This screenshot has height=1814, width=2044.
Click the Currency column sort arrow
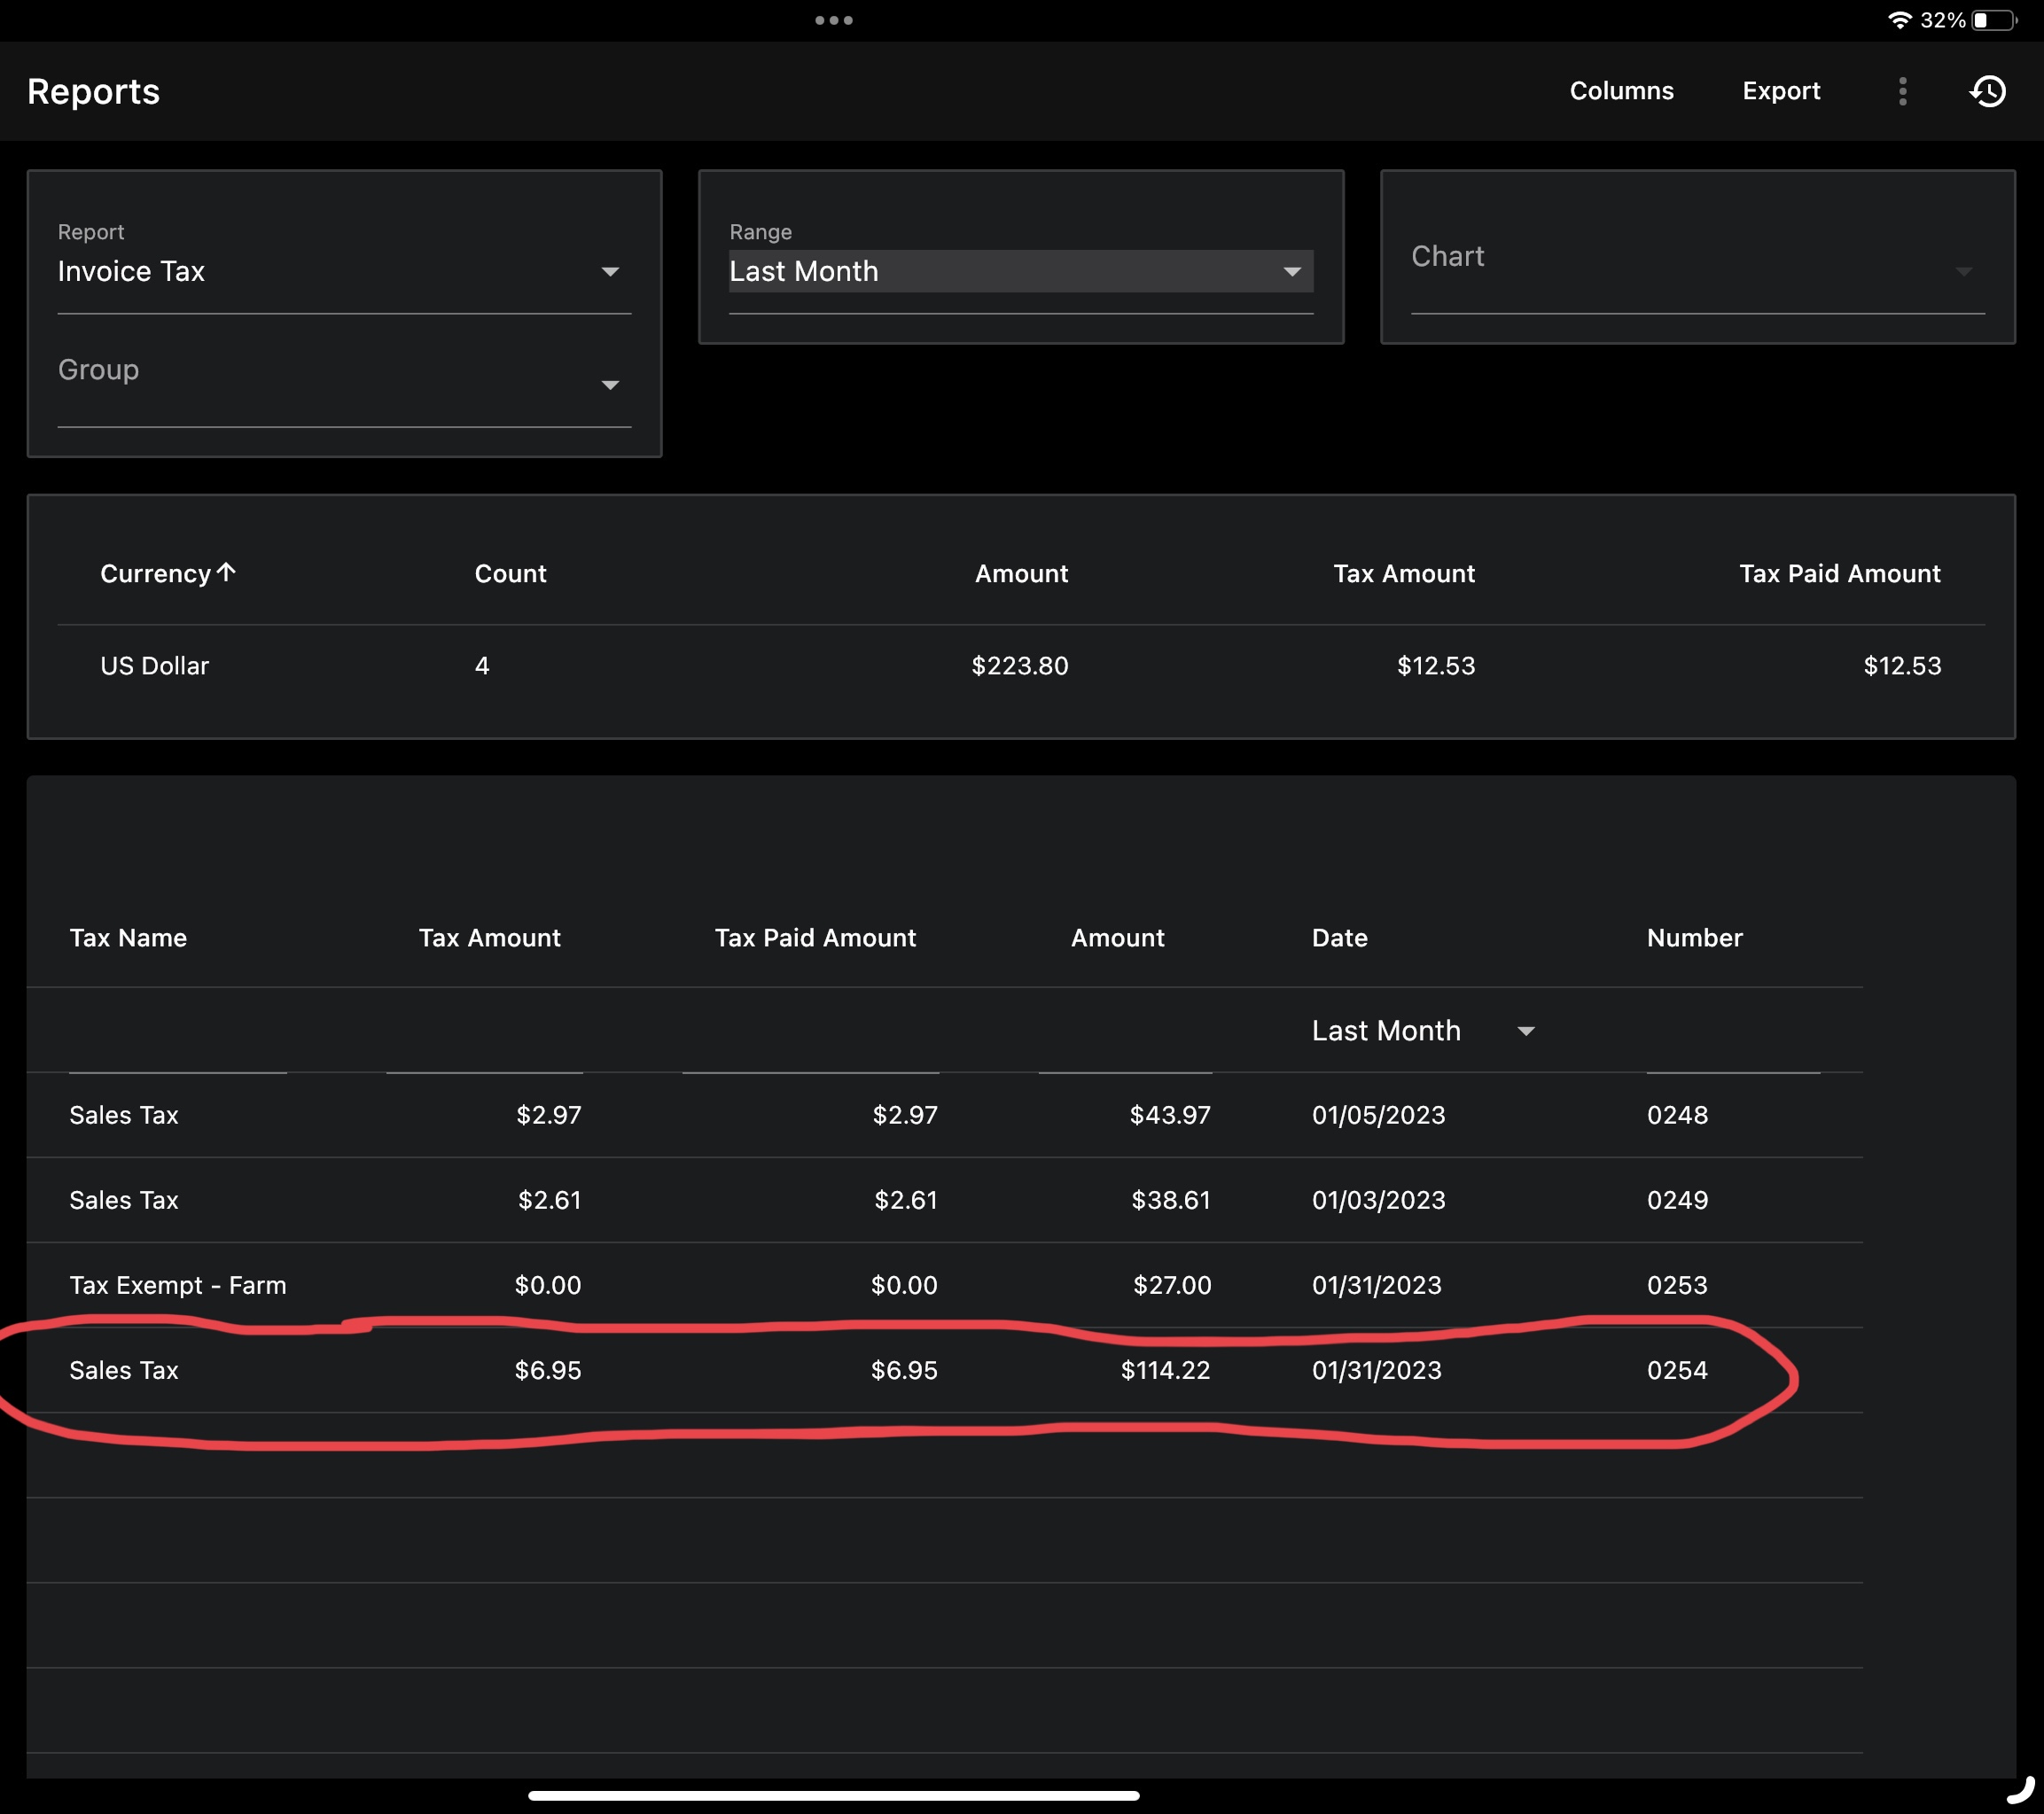tap(227, 571)
